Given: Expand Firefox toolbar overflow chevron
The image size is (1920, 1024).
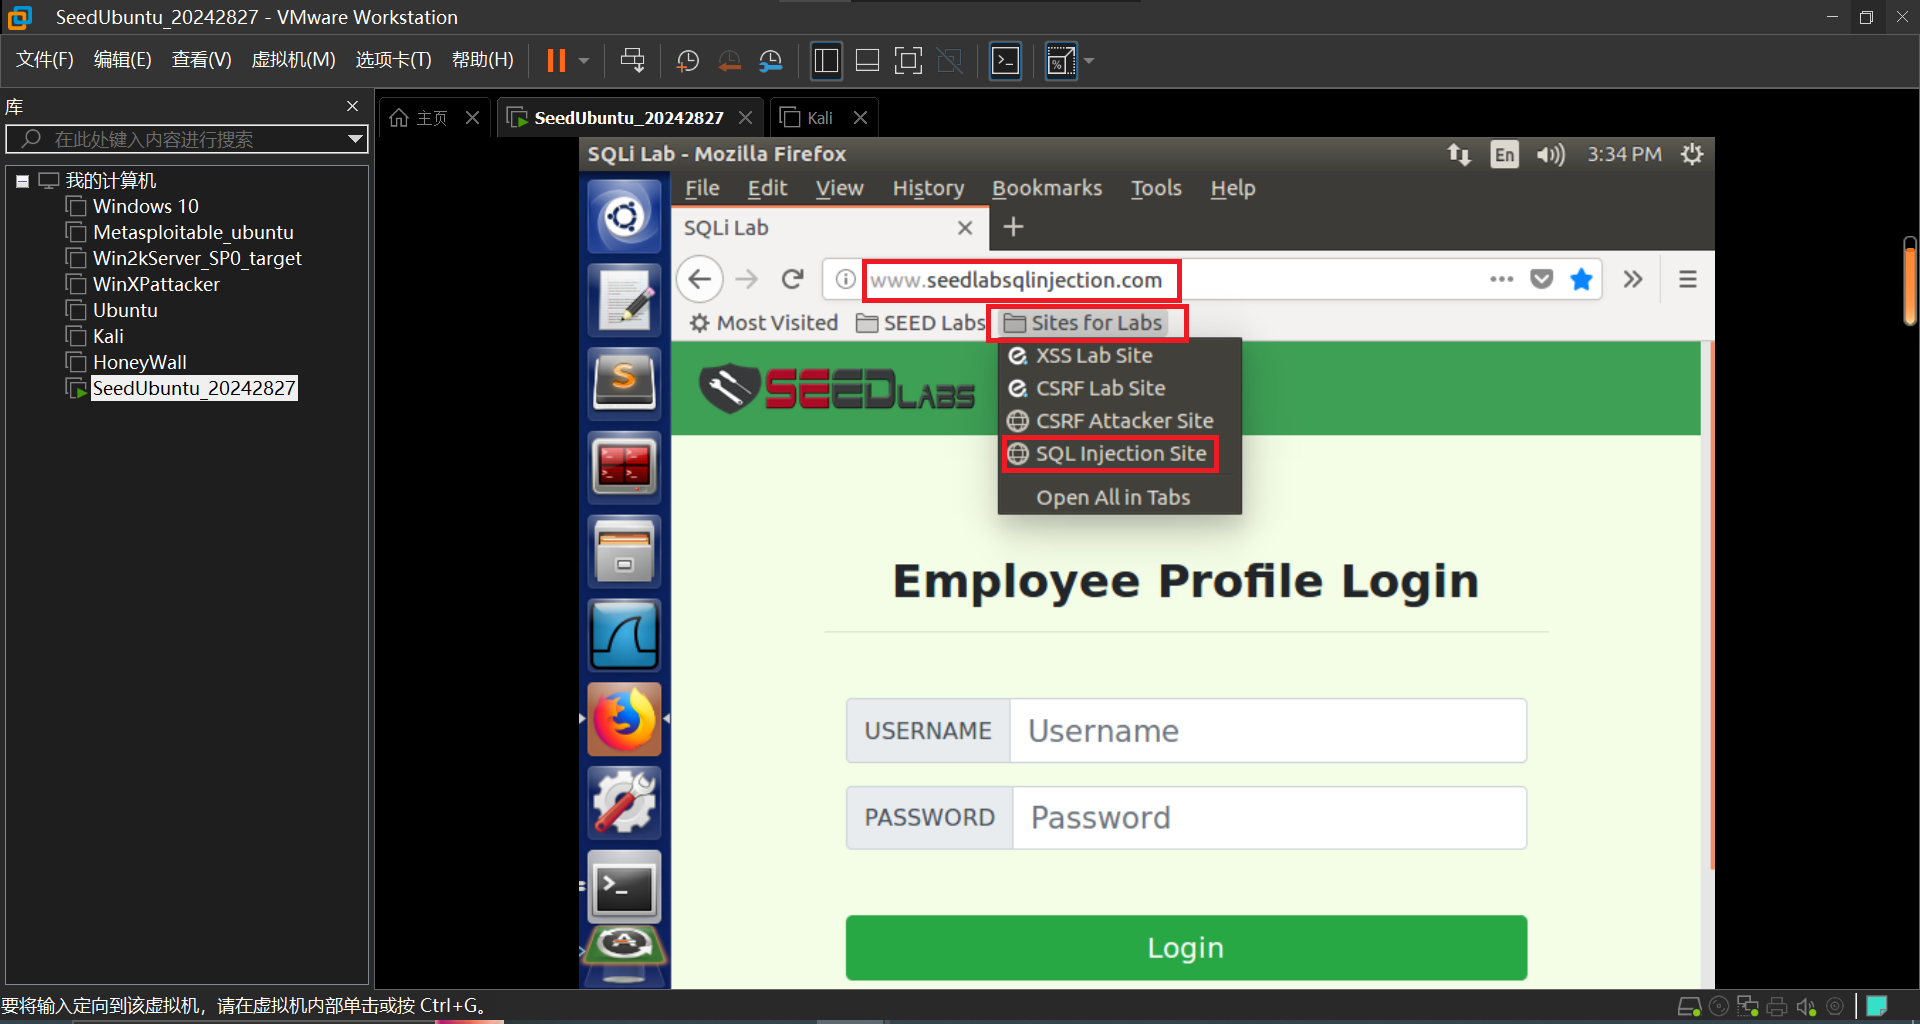Looking at the screenshot, I should pyautogui.click(x=1633, y=279).
